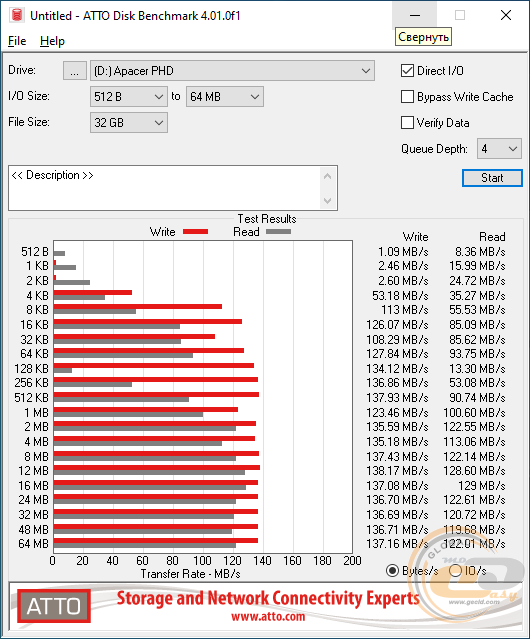This screenshot has height=639, width=530.
Task: Open the Help menu
Action: pos(52,41)
